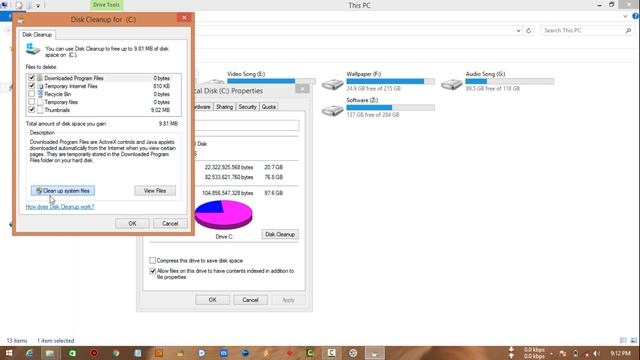Click the white C app taskbar icon
Image resolution: width=640 pixels, height=360 pixels.
pos(331,353)
